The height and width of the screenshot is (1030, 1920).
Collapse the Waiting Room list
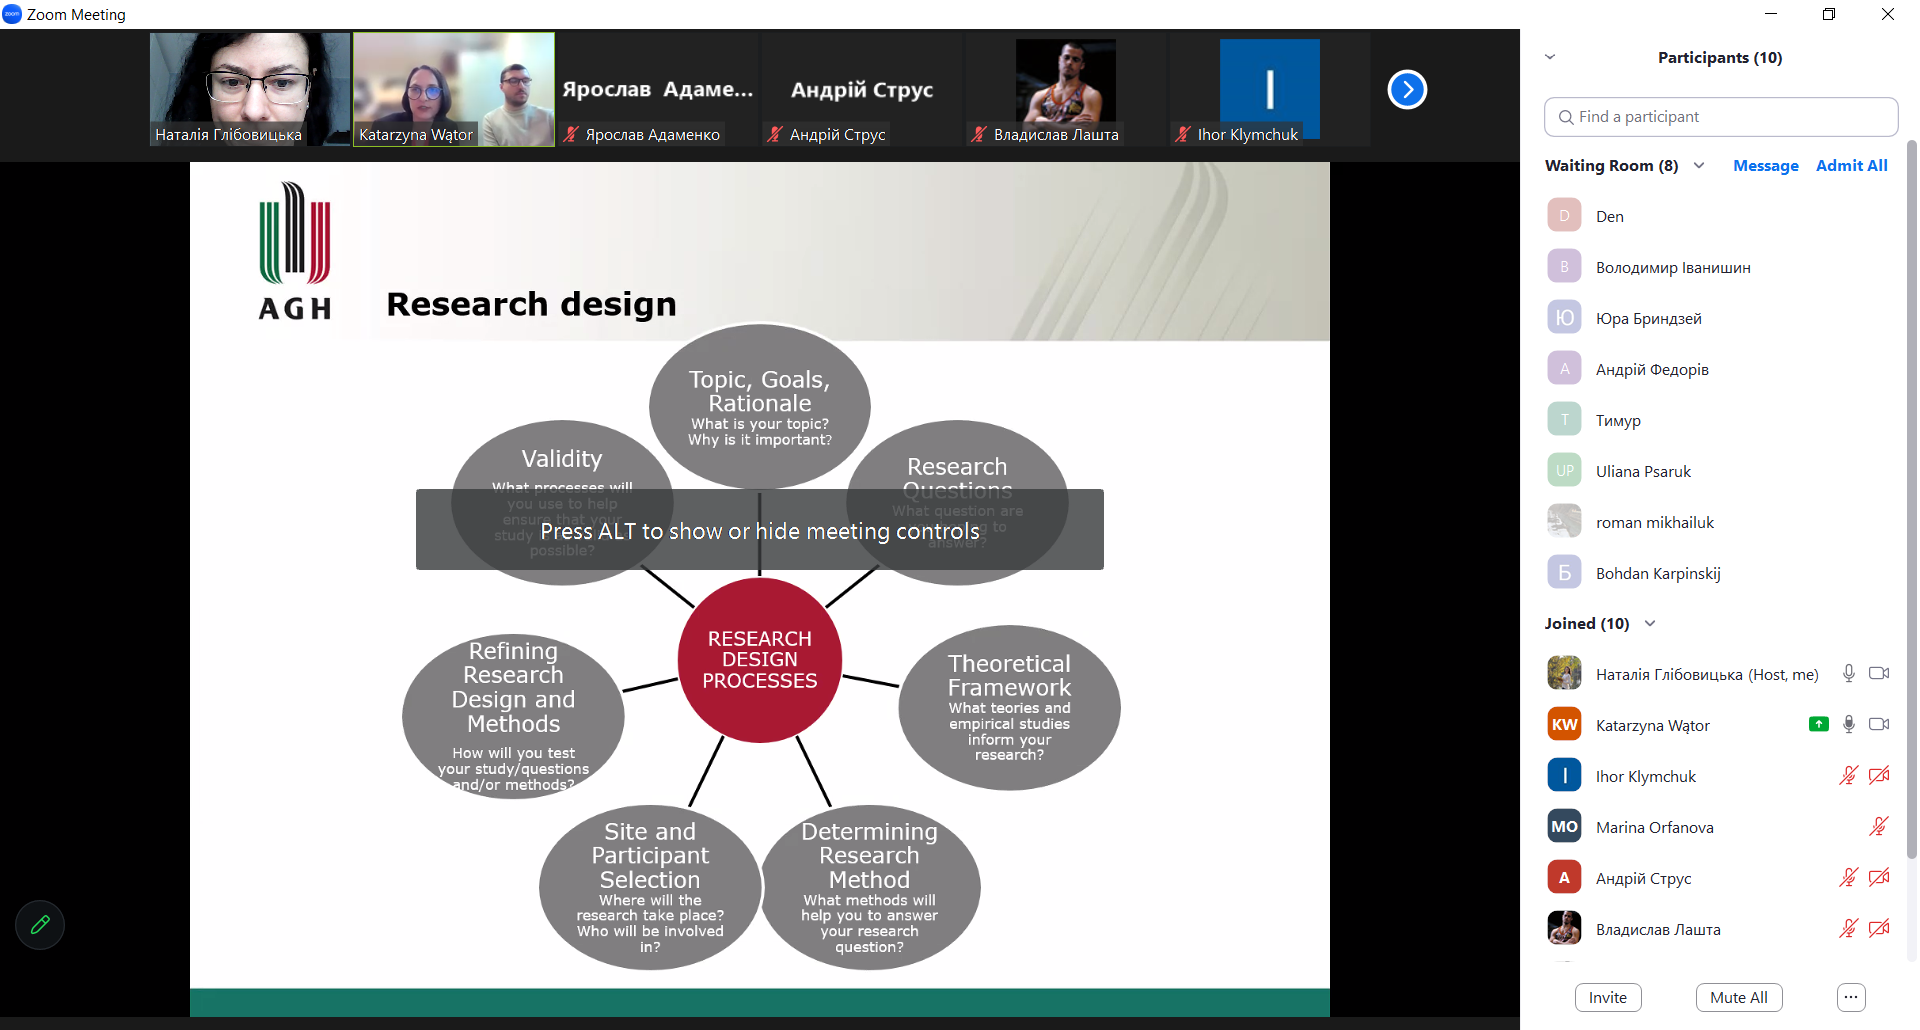1699,166
